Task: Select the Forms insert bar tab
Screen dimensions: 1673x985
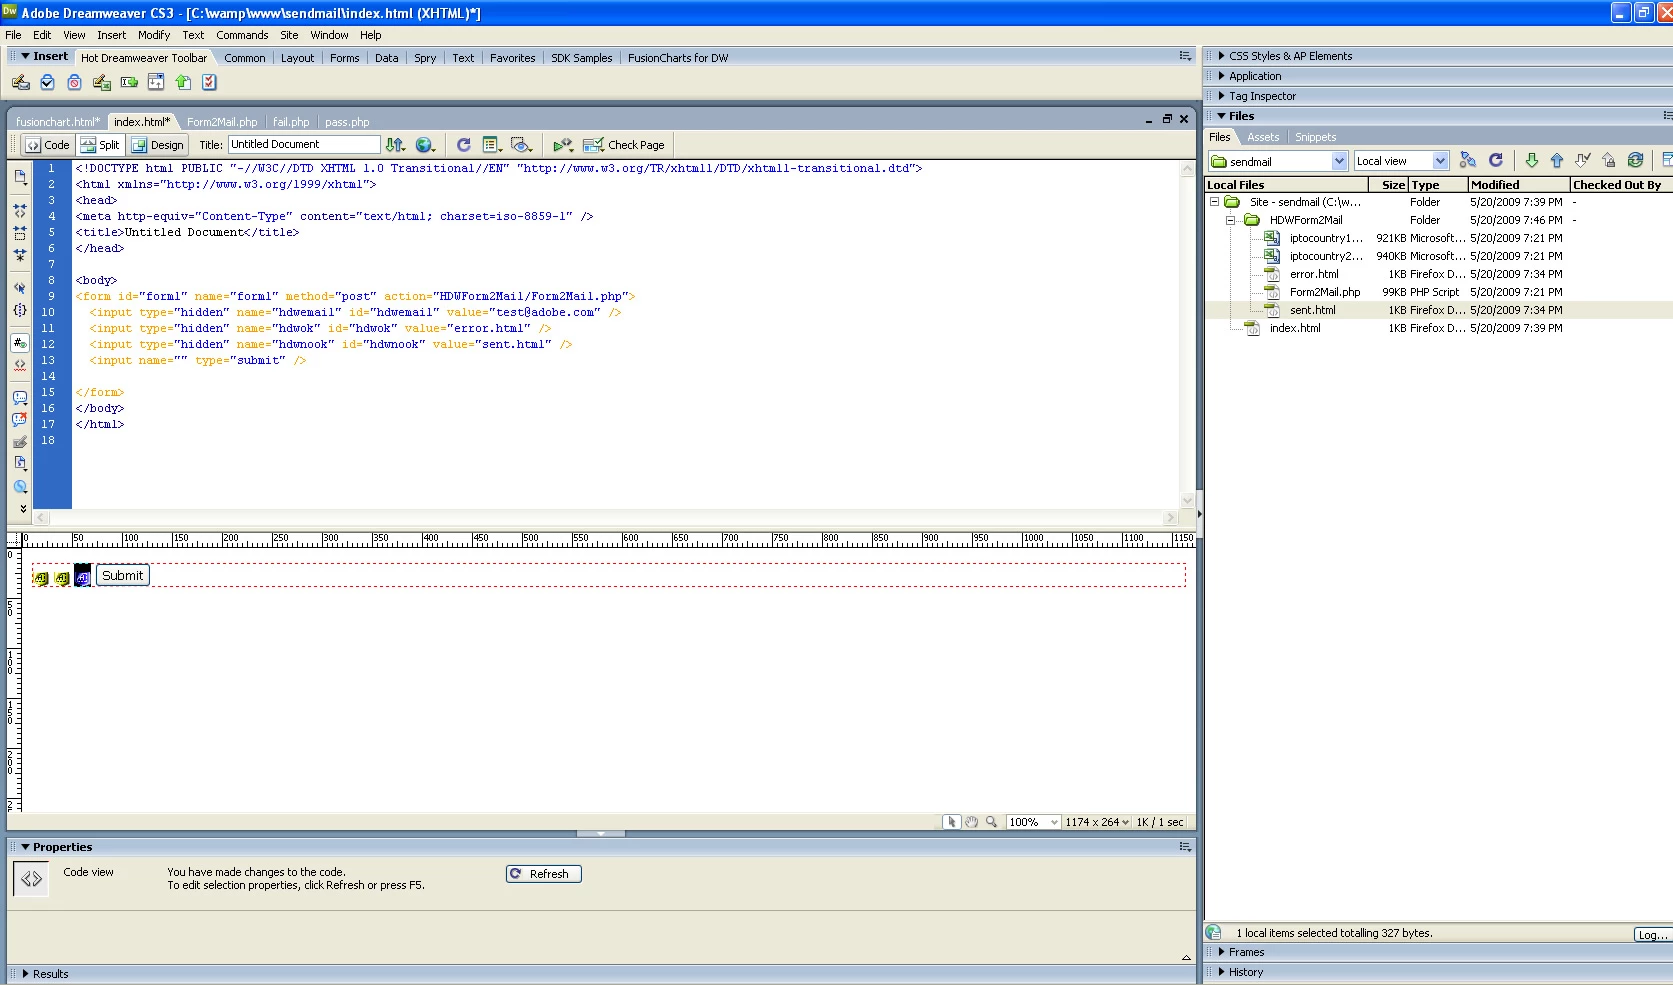Action: (x=345, y=58)
